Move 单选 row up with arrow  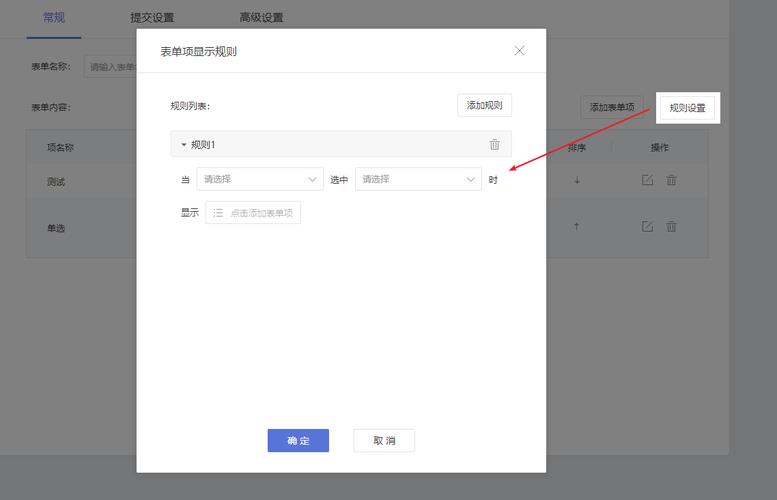(x=576, y=226)
